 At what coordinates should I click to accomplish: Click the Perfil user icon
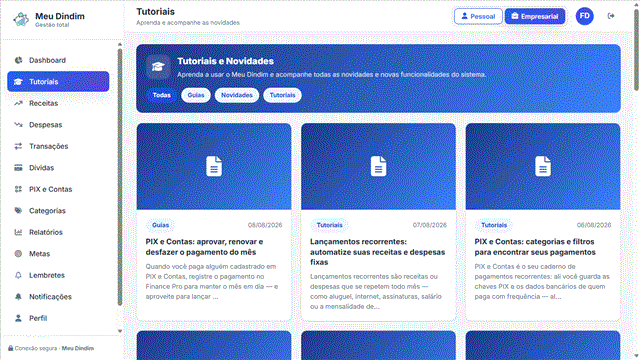coord(18,318)
